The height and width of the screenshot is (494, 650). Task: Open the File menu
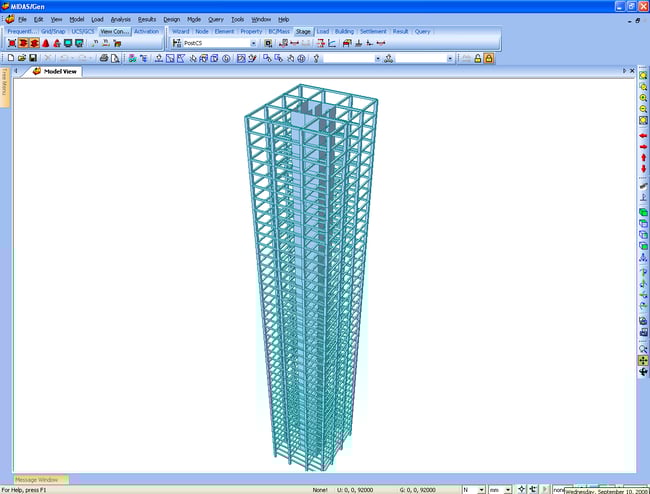tap(22, 19)
